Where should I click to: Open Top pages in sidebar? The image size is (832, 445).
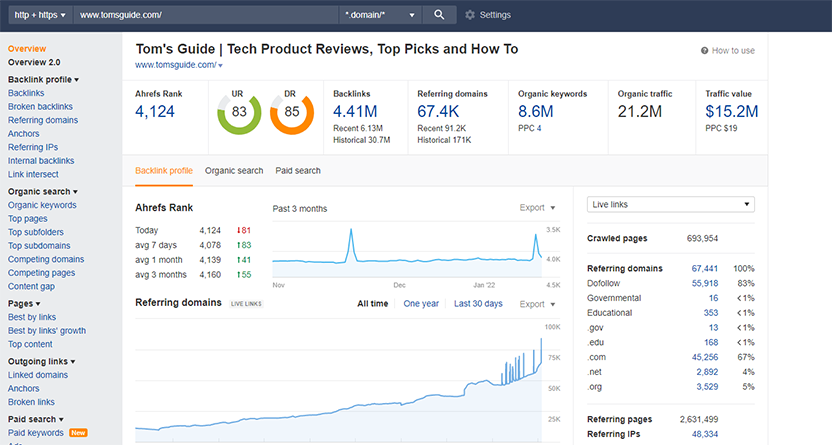click(x=28, y=219)
